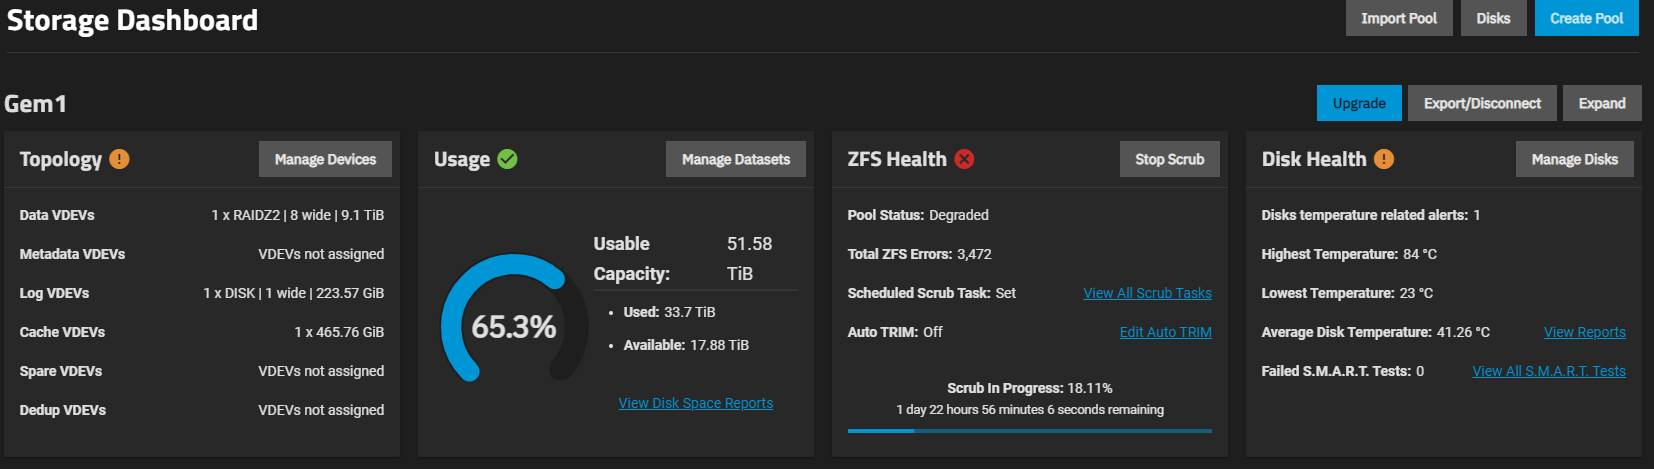This screenshot has height=469, width=1654.
Task: Click the ZFS Health red error icon
Action: click(964, 159)
